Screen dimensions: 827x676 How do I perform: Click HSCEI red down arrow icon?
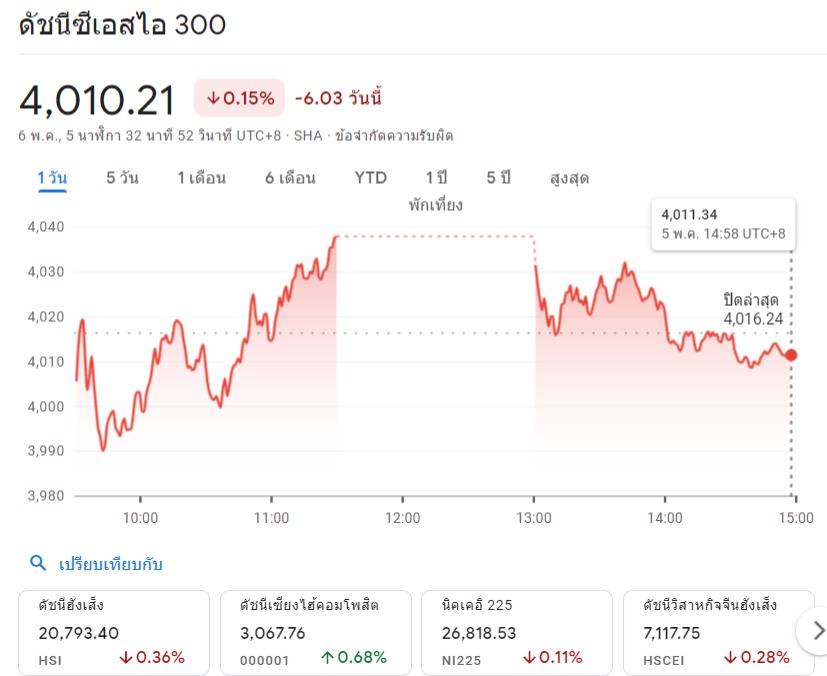[731, 658]
